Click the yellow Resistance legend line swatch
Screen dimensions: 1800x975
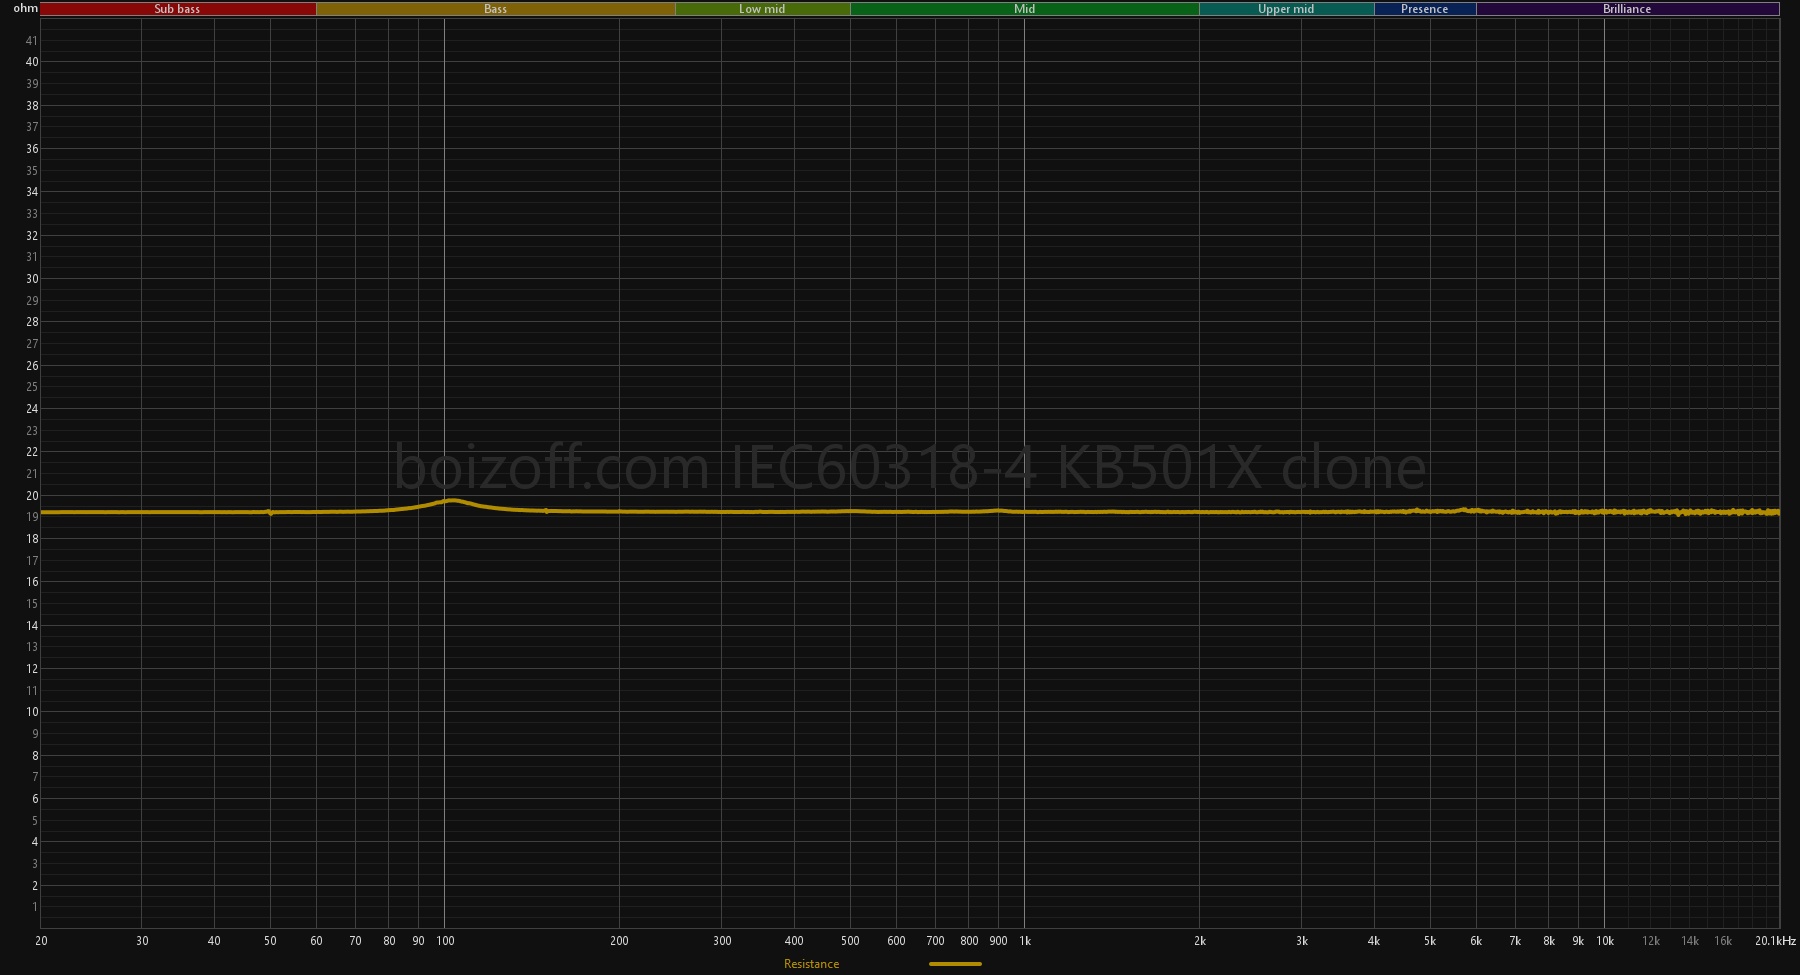click(x=955, y=964)
